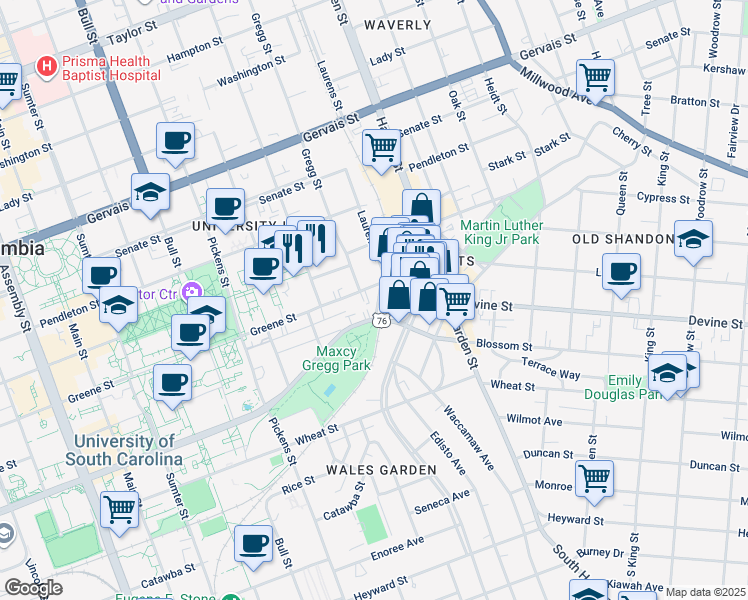
Task: Click the Taylor St label
Action: [x=132, y=33]
